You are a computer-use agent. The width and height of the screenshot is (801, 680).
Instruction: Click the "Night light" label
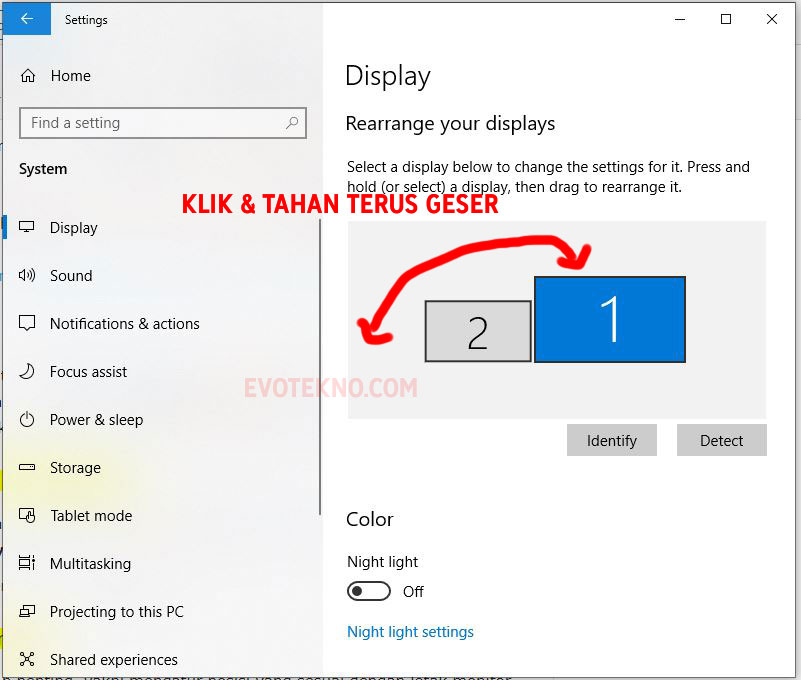coord(382,562)
